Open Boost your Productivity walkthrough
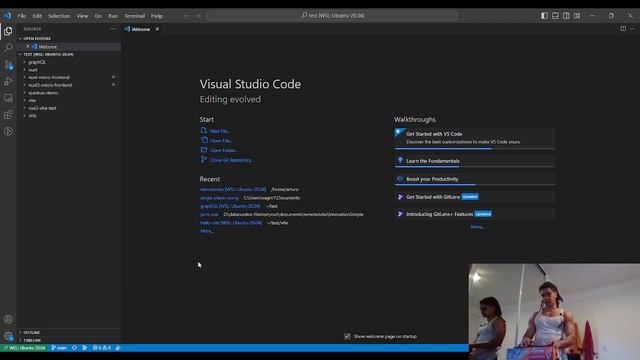Screen dimensions: 640x360 tap(475, 179)
